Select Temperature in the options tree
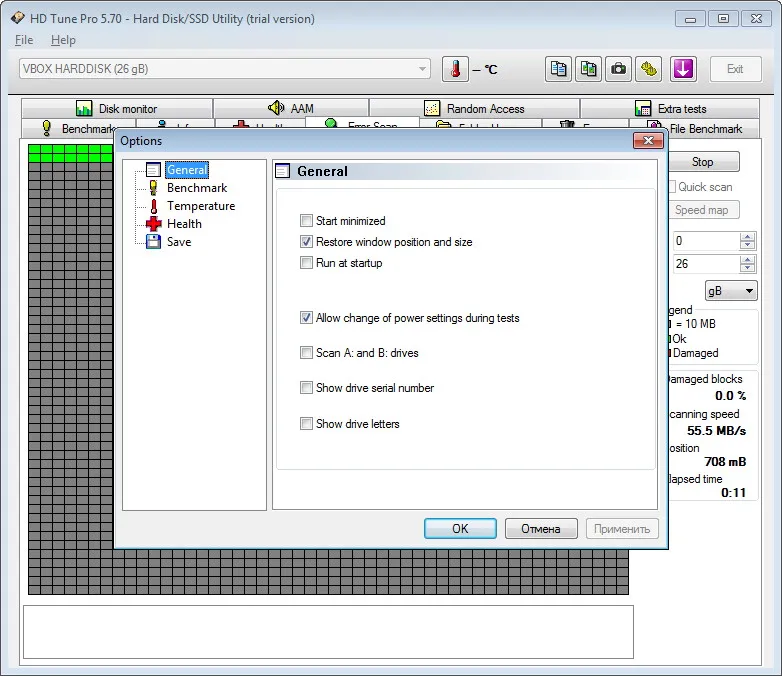 coord(201,206)
